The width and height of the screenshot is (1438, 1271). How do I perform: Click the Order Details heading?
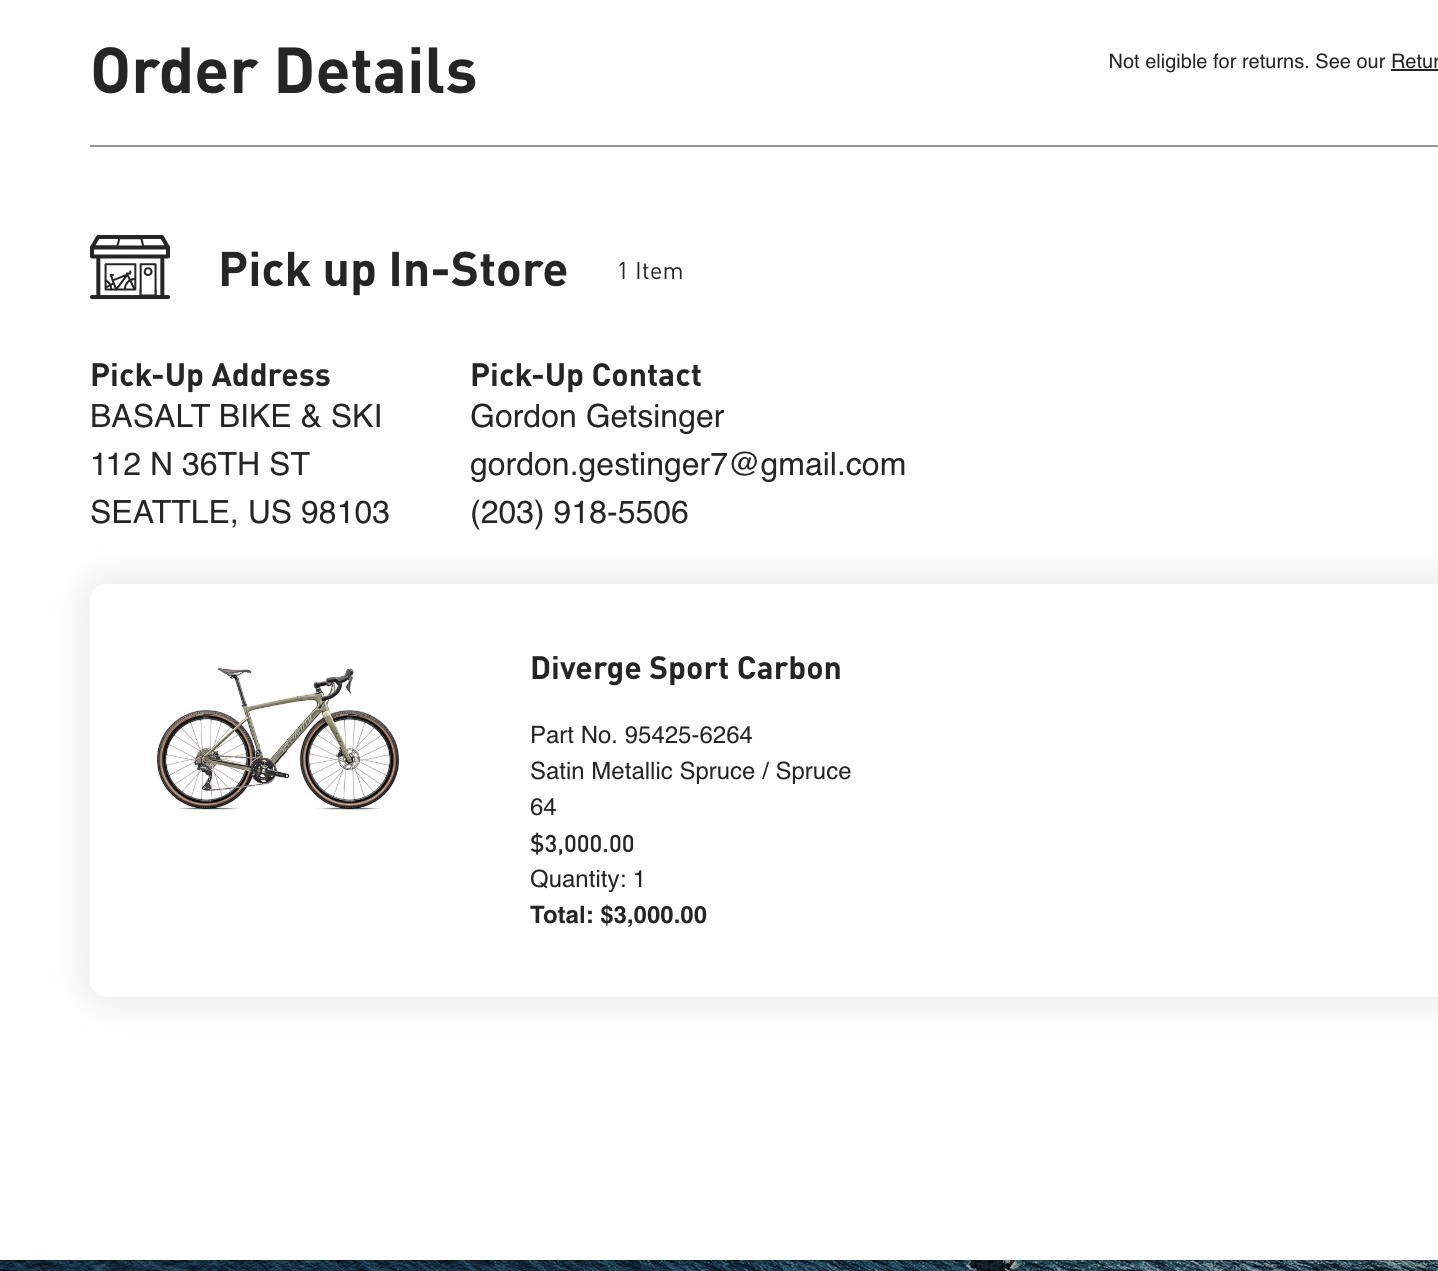pyautogui.click(x=284, y=72)
